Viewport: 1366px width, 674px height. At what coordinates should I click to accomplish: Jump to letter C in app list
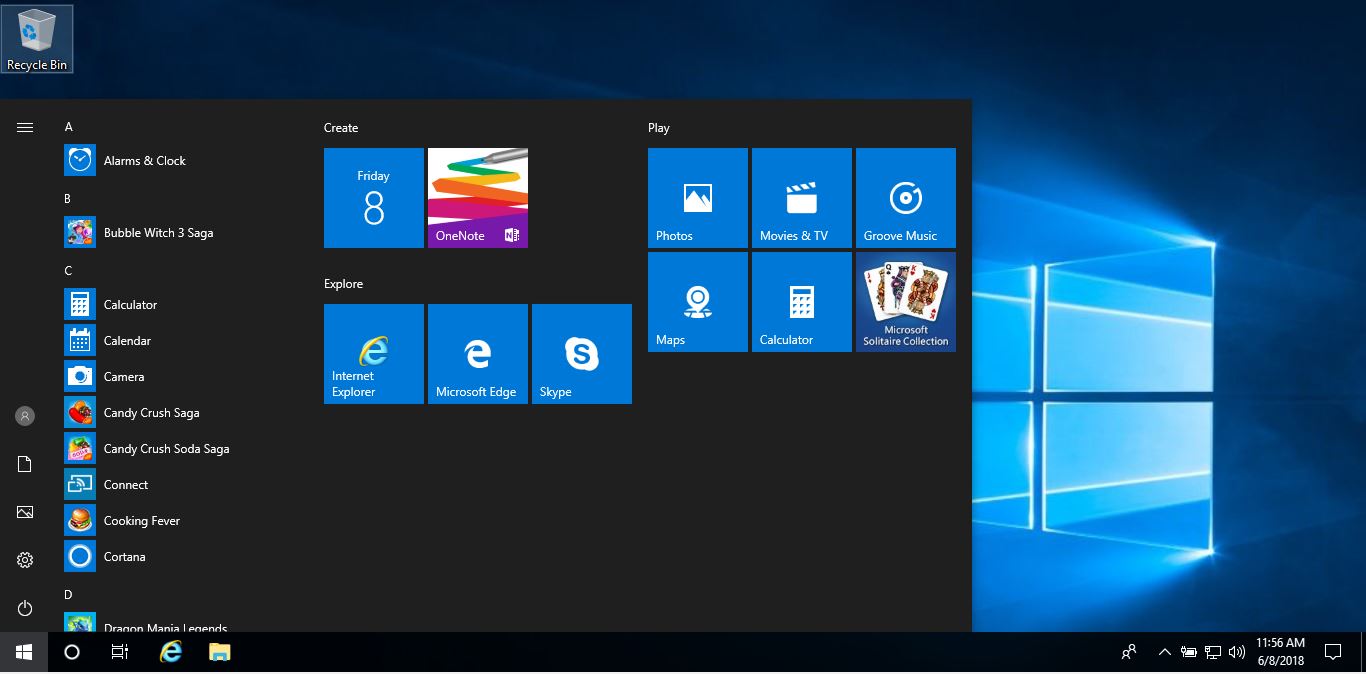68,271
